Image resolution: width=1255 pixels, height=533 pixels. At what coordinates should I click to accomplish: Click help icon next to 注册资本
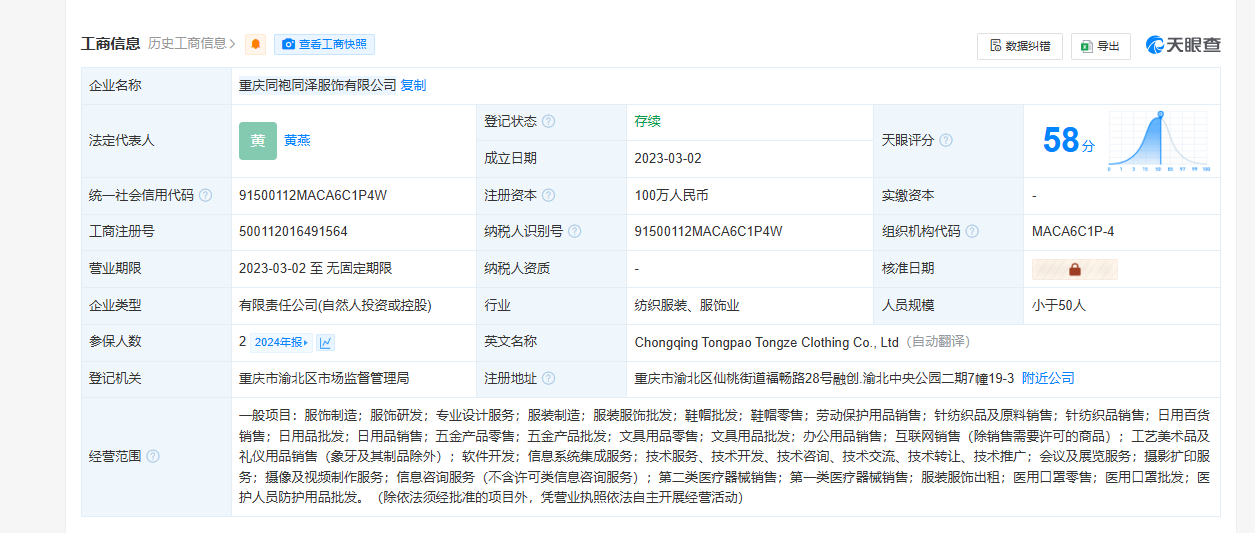pos(548,195)
